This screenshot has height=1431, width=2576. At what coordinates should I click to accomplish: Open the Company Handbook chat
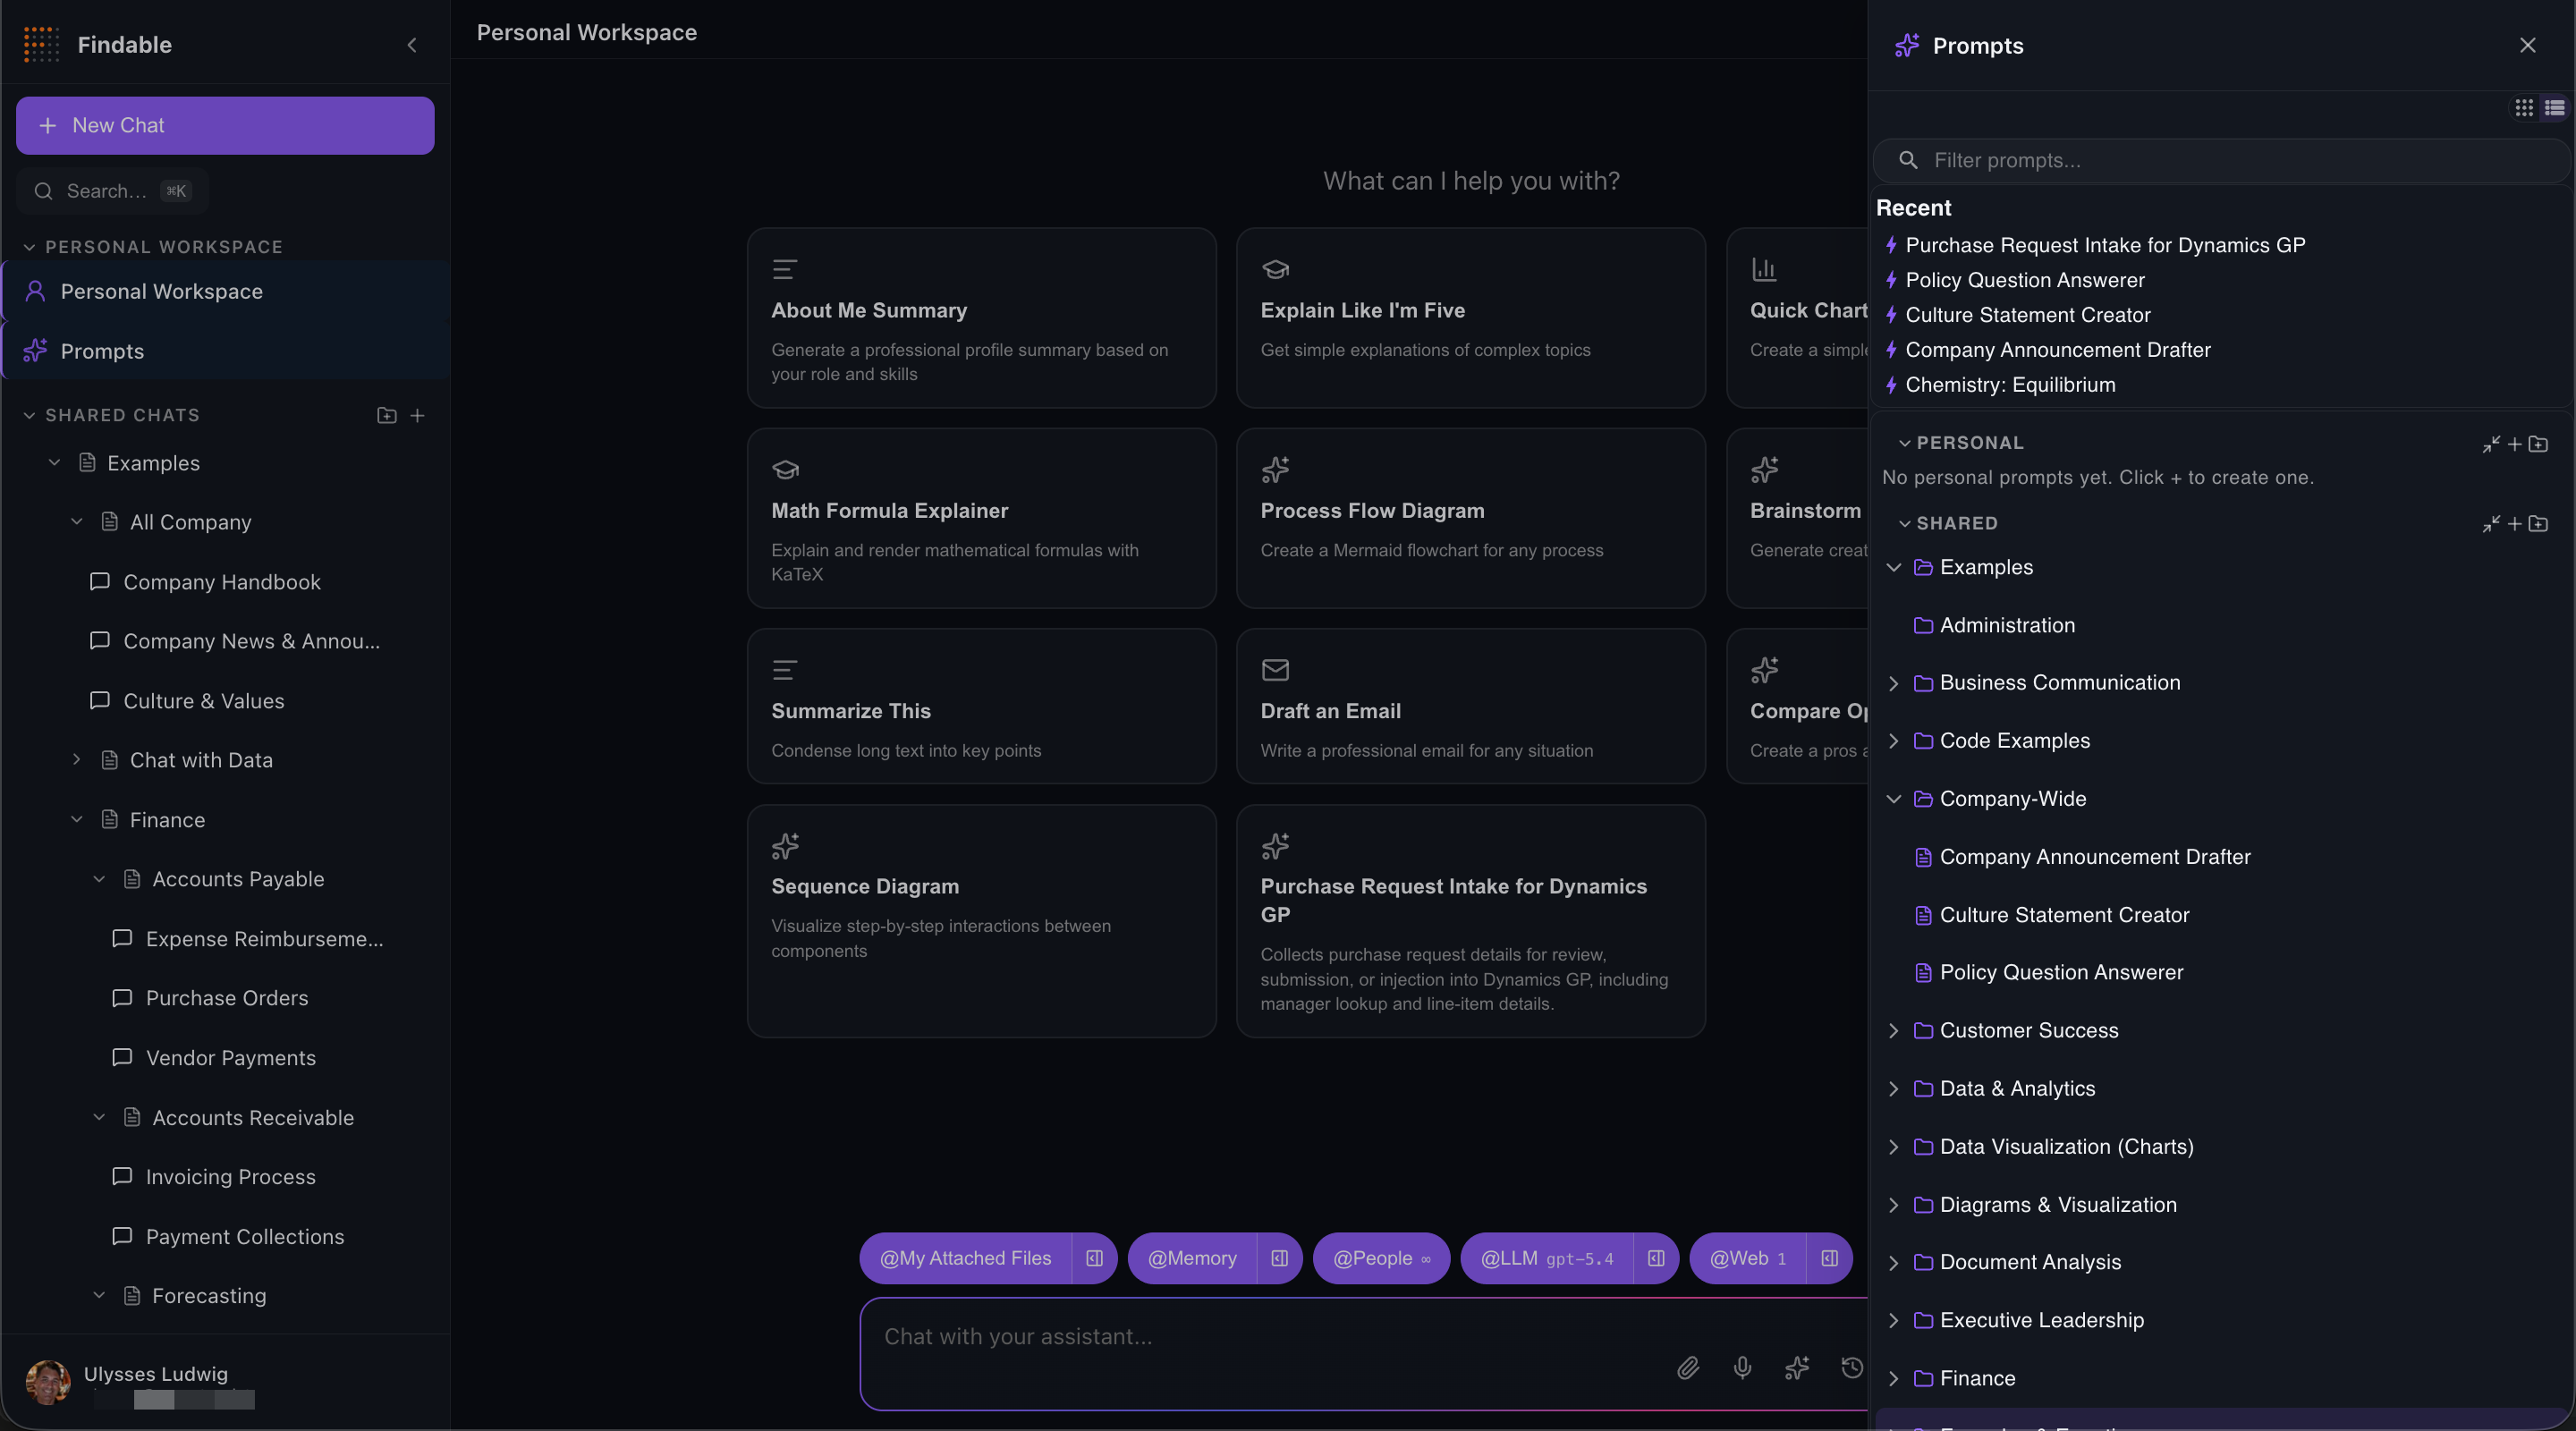click(222, 582)
